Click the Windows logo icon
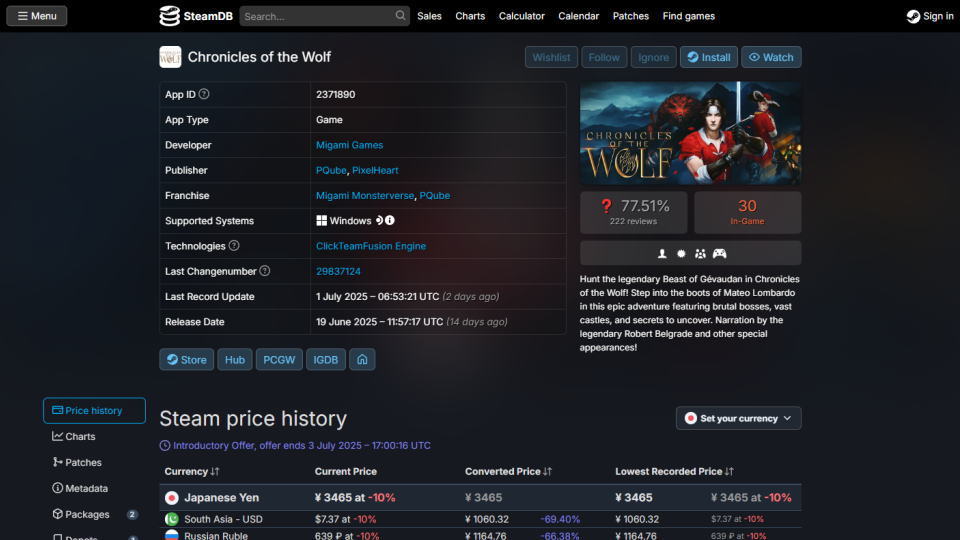Image resolution: width=960 pixels, height=540 pixels. 321,220
